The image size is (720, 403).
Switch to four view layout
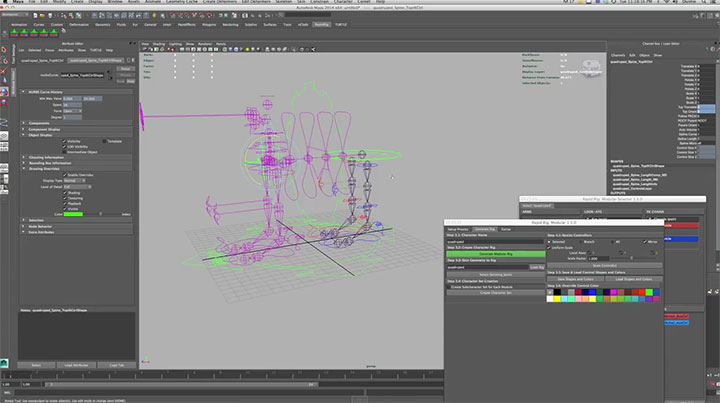[4, 147]
